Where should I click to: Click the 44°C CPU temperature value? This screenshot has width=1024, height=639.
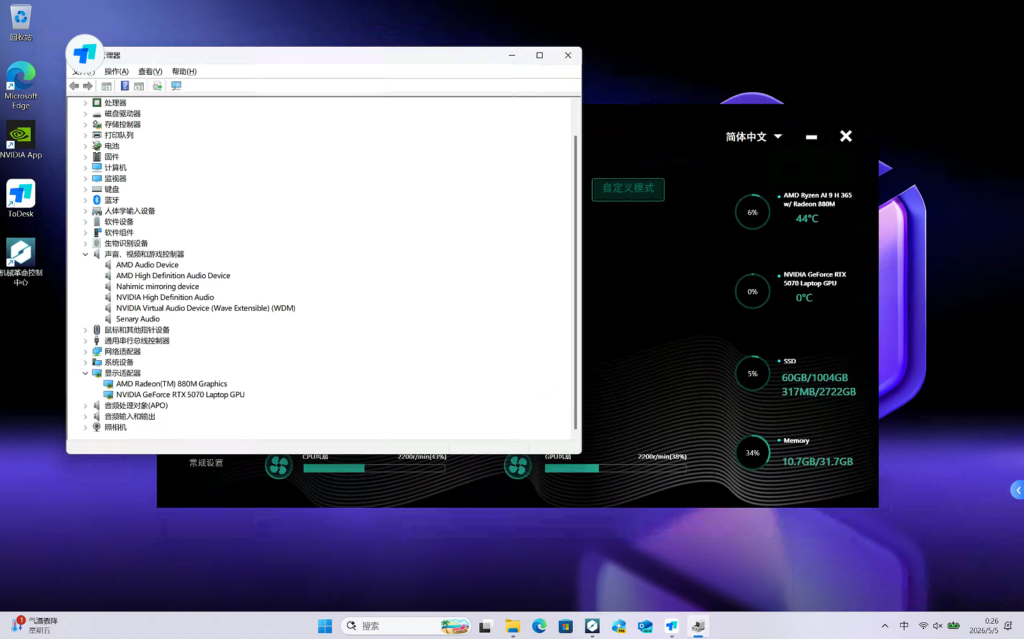[x=807, y=219]
